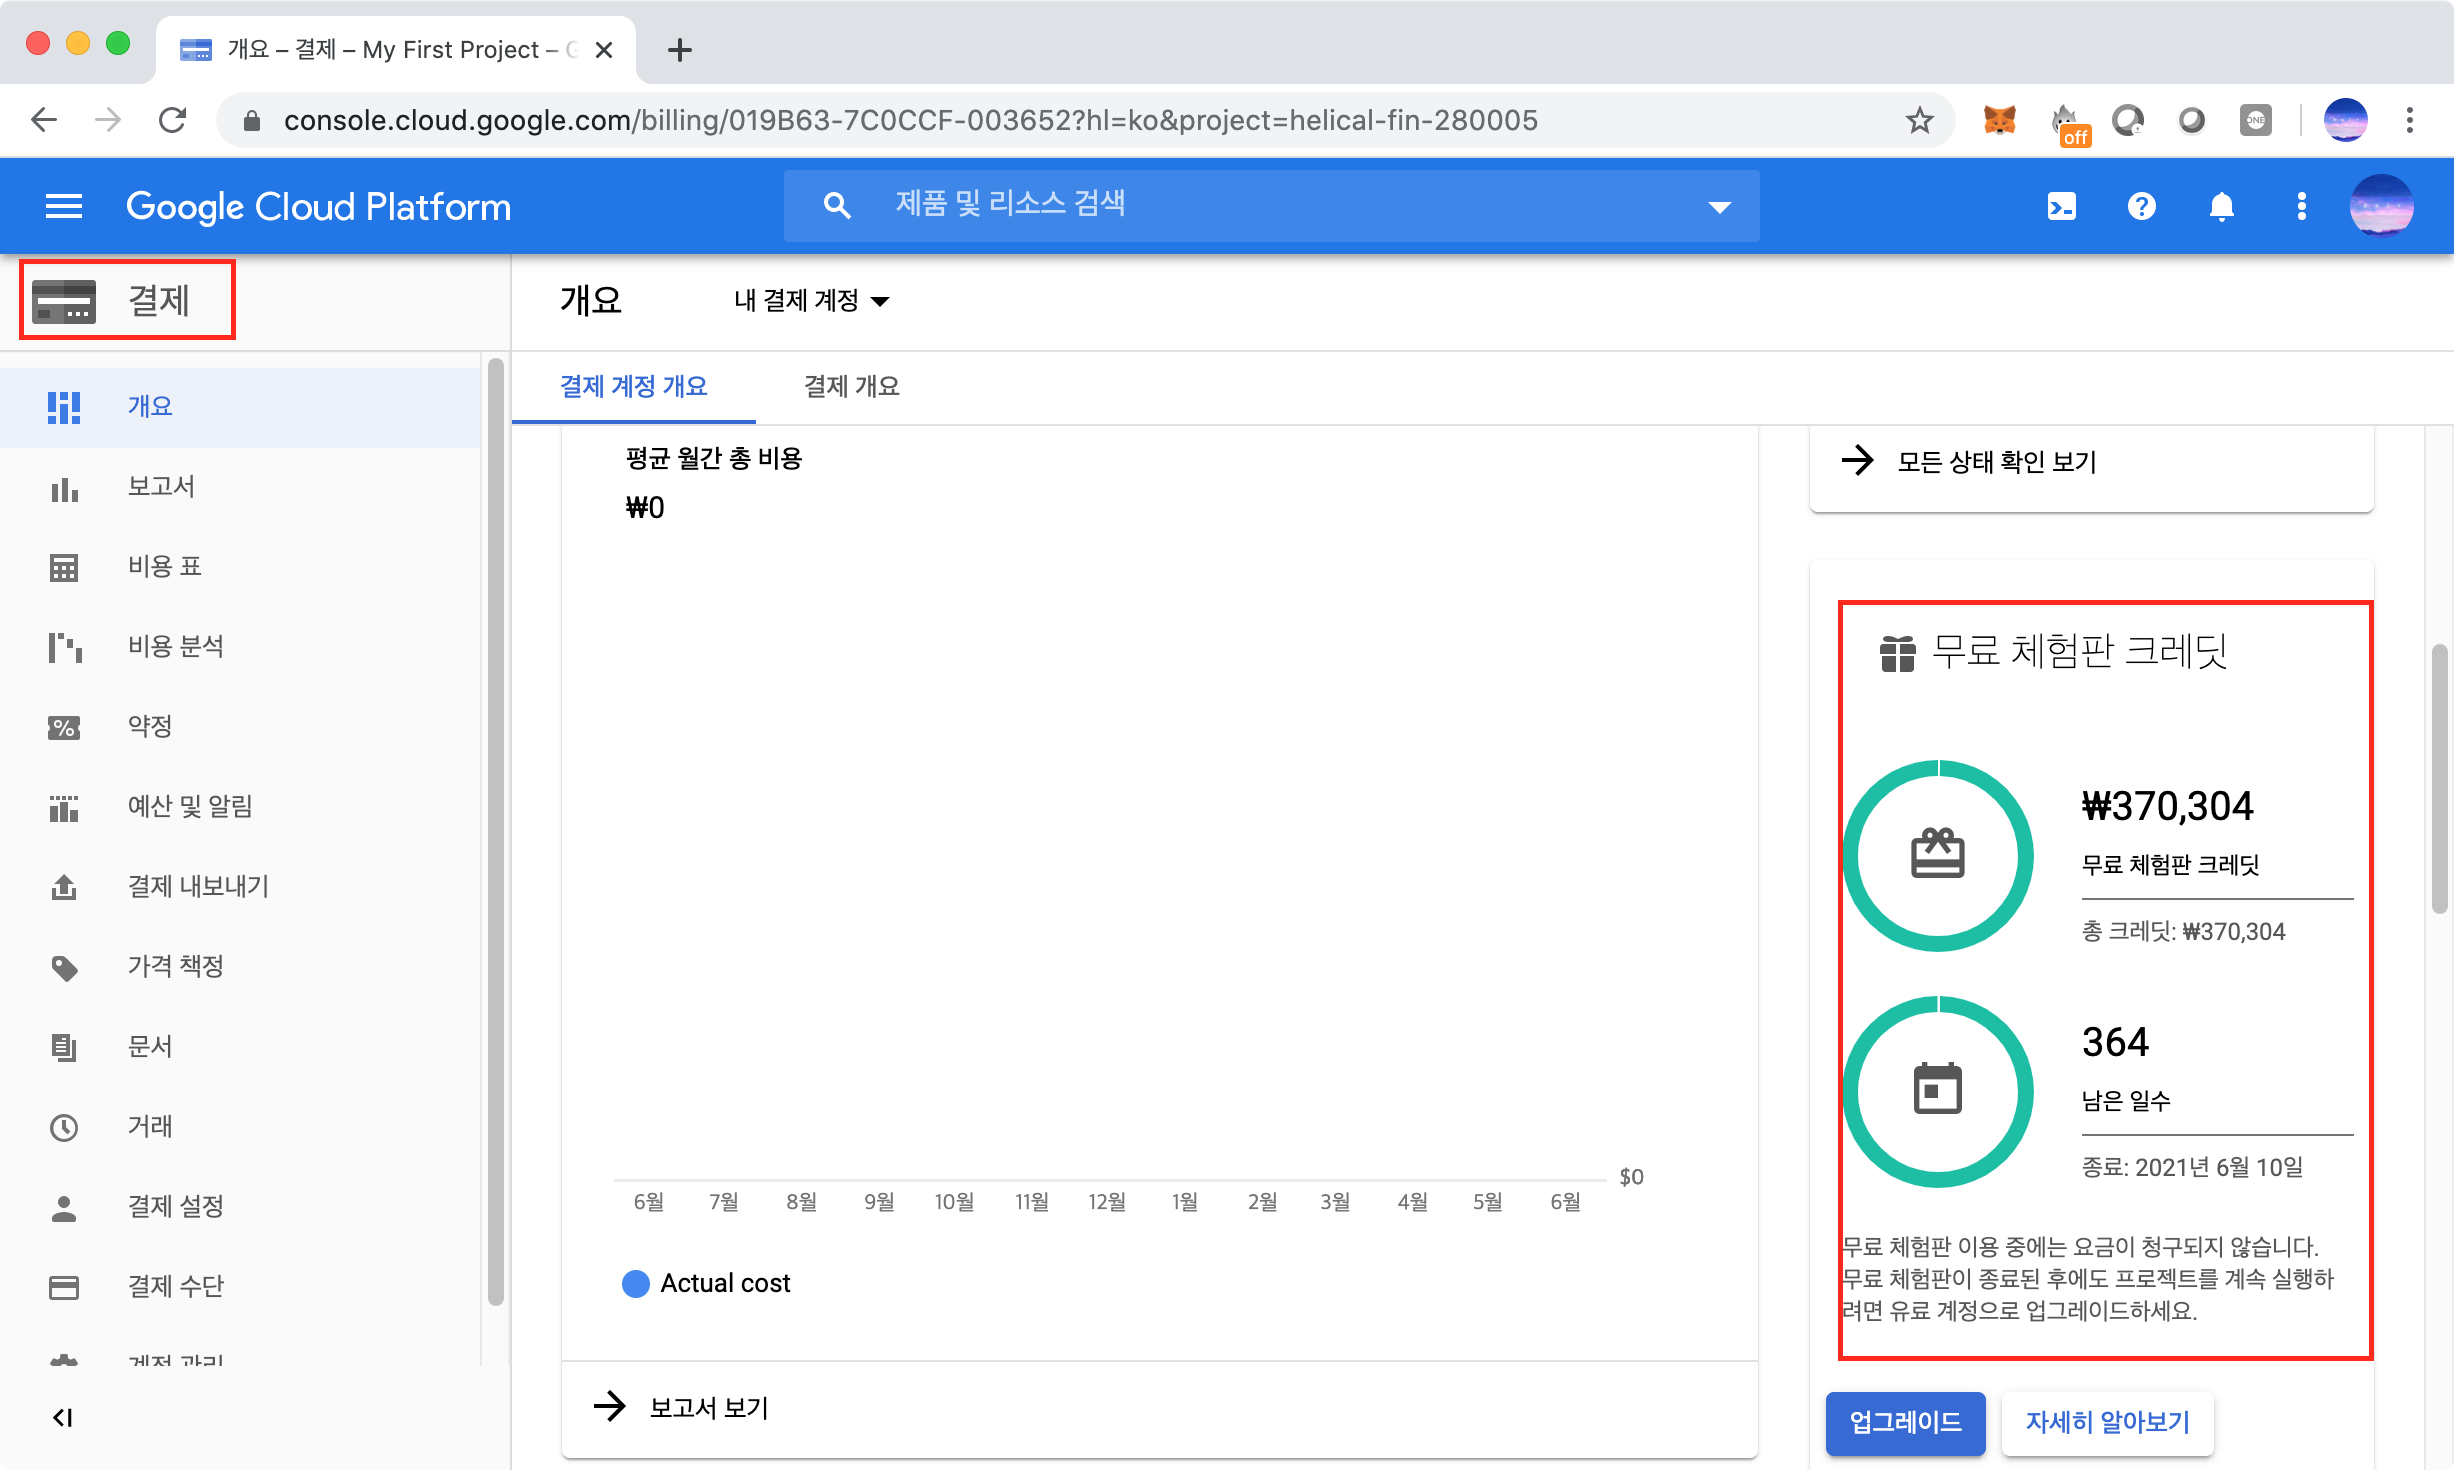This screenshot has height=1470, width=2454.
Task: Click the MetaMask fox extension icon
Action: coord(1999,121)
